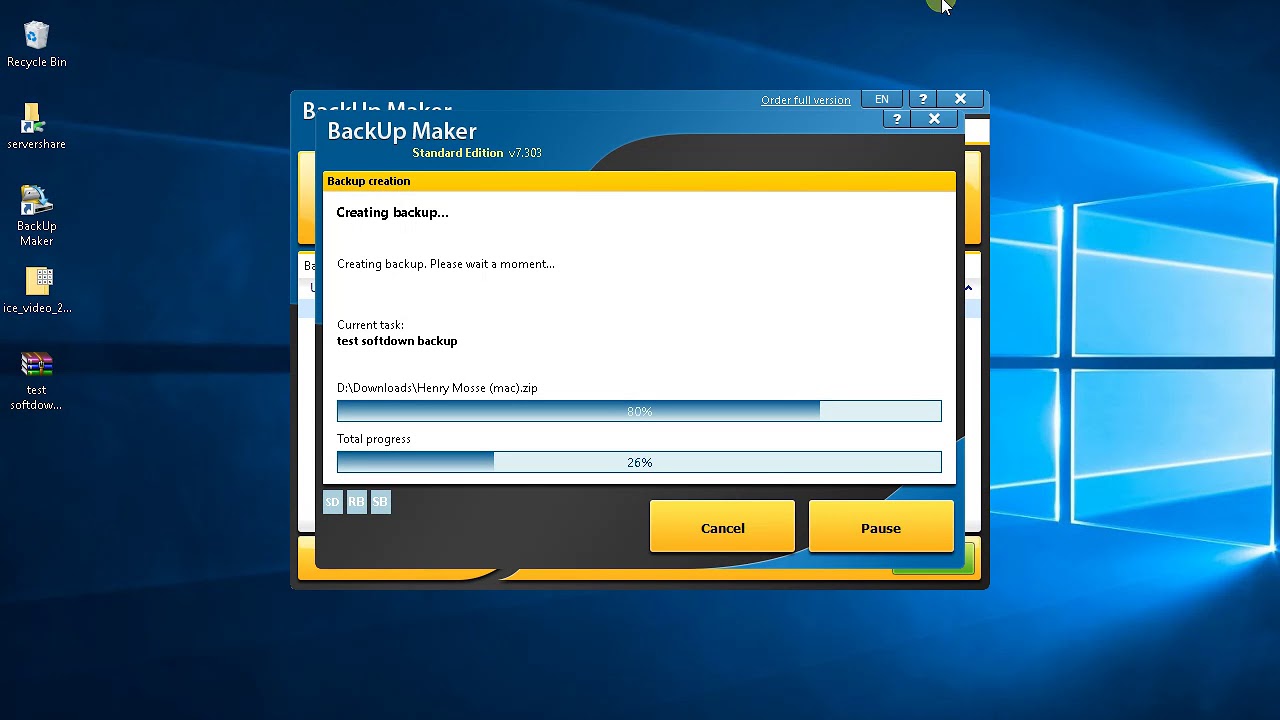Viewport: 1280px width, 720px height.
Task: Click the Order full version link
Action: [x=806, y=100]
